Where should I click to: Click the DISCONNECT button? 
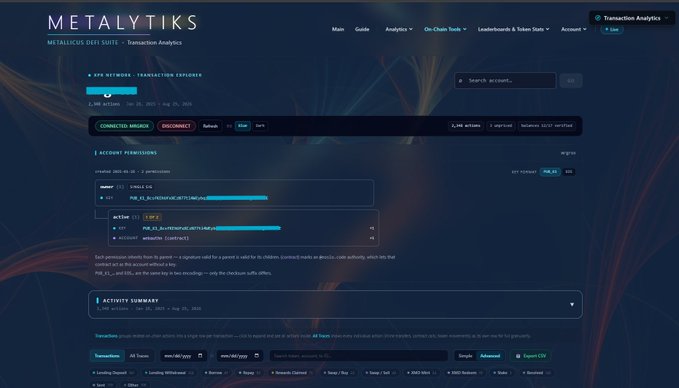[x=176, y=126]
